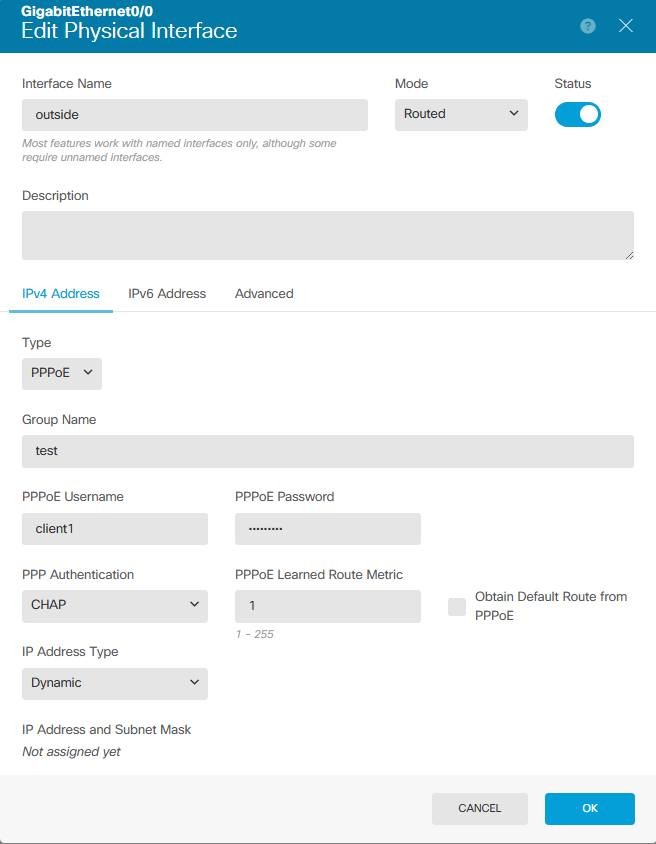Click the Cancel button
The image size is (656, 844).
point(479,808)
